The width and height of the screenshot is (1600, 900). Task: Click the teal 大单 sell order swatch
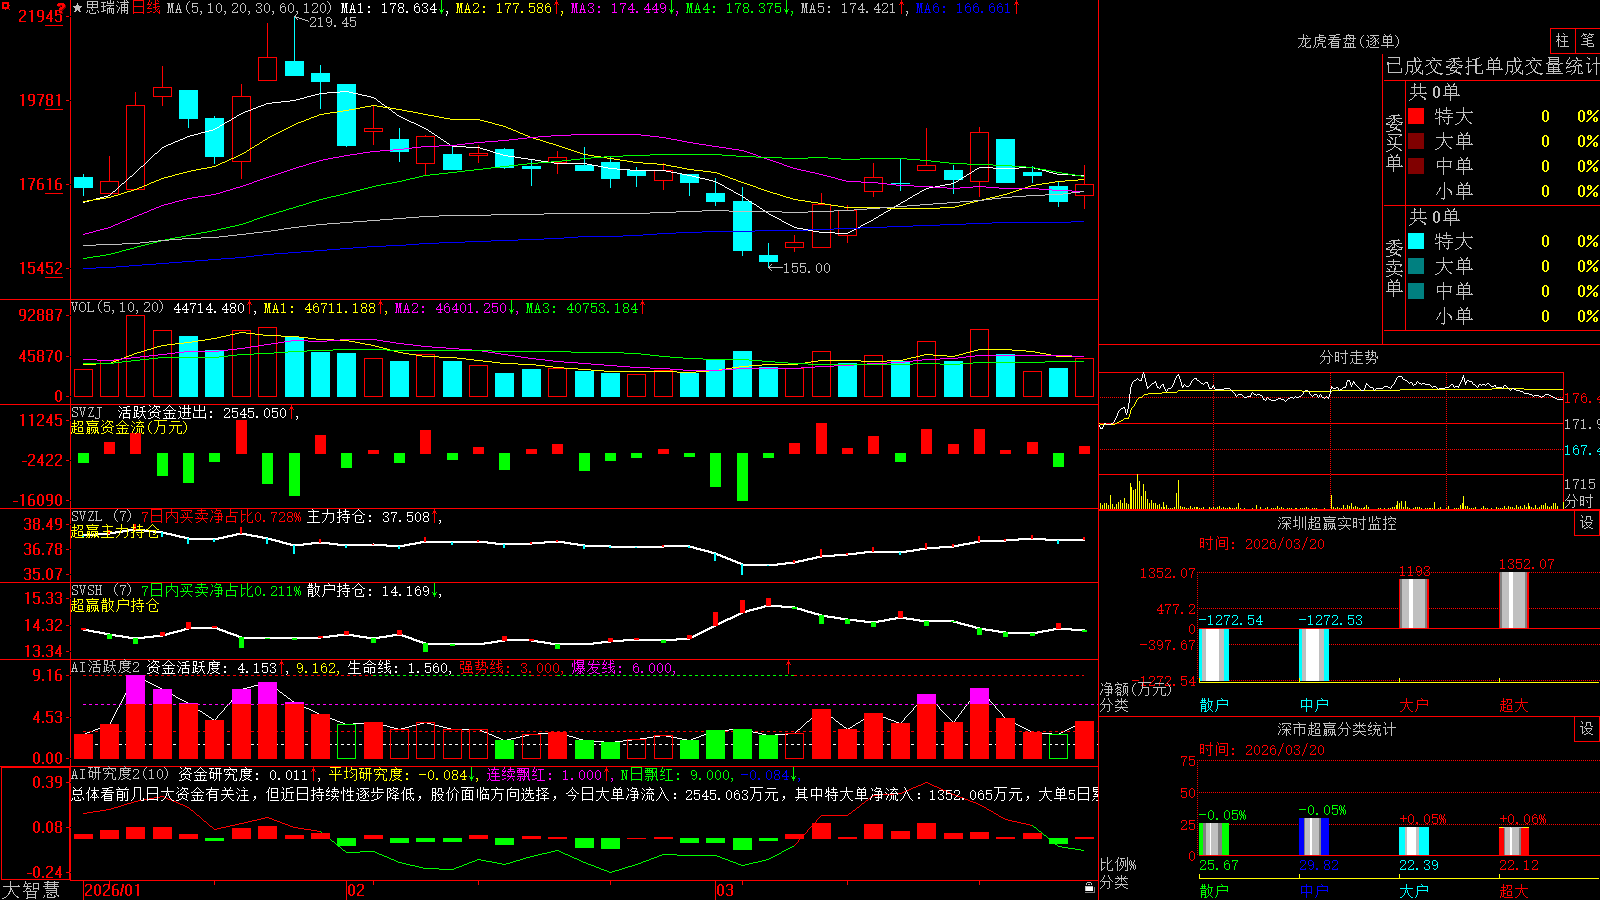[1416, 266]
